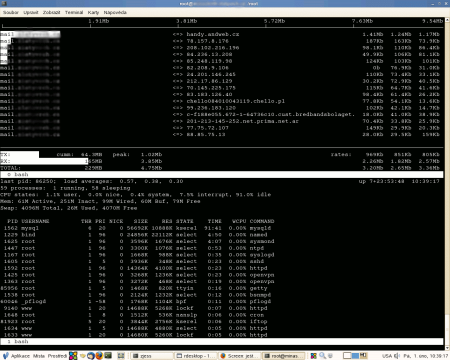Switch to the zjess taskbar window
The image size is (450, 360).
152,356
